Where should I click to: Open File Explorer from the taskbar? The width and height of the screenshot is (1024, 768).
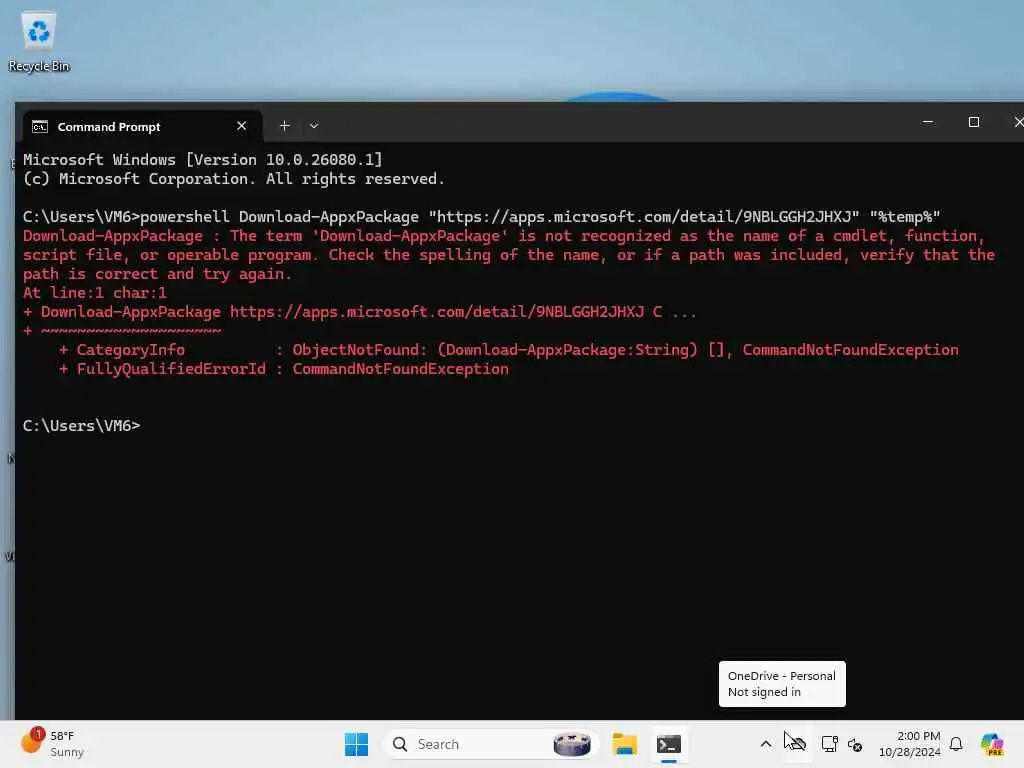624,744
